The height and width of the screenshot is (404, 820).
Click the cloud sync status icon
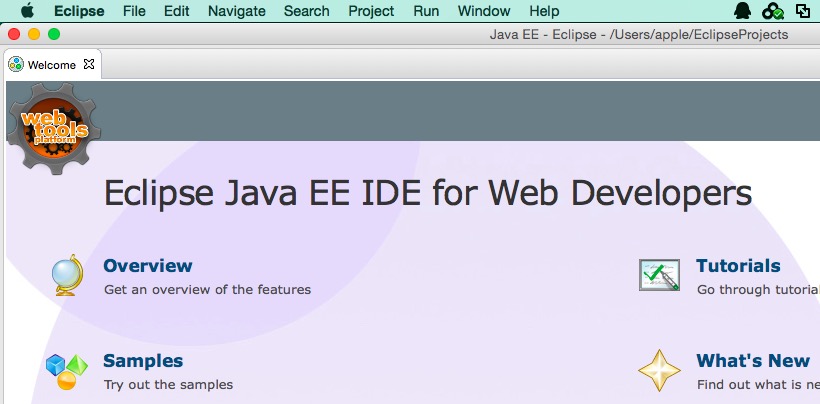coord(773,11)
